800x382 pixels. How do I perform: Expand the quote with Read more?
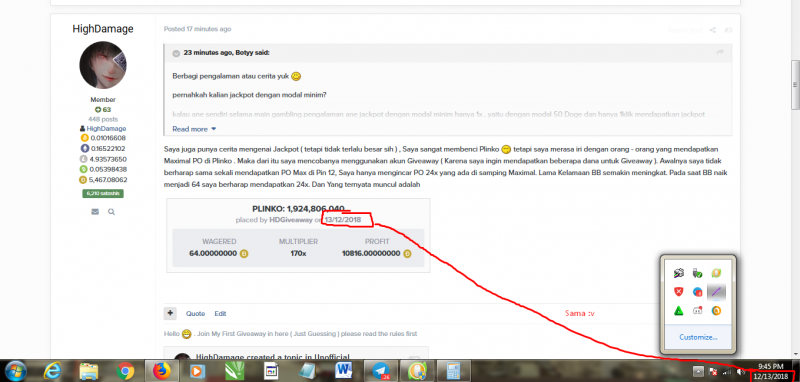(x=194, y=129)
